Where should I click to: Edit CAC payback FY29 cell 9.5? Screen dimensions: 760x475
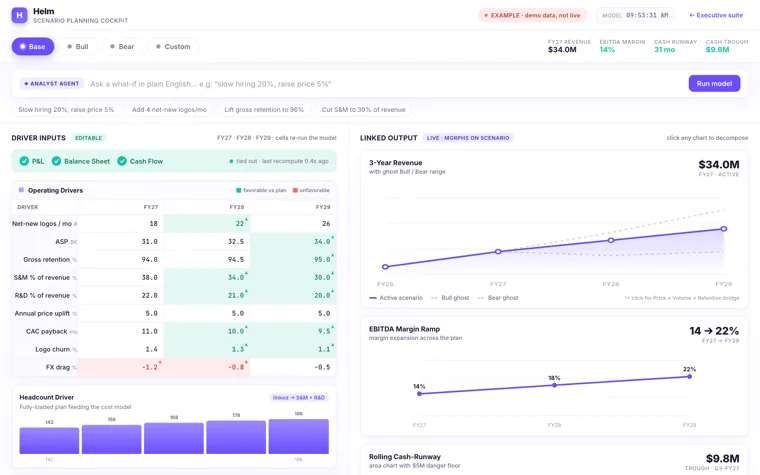[x=293, y=331]
